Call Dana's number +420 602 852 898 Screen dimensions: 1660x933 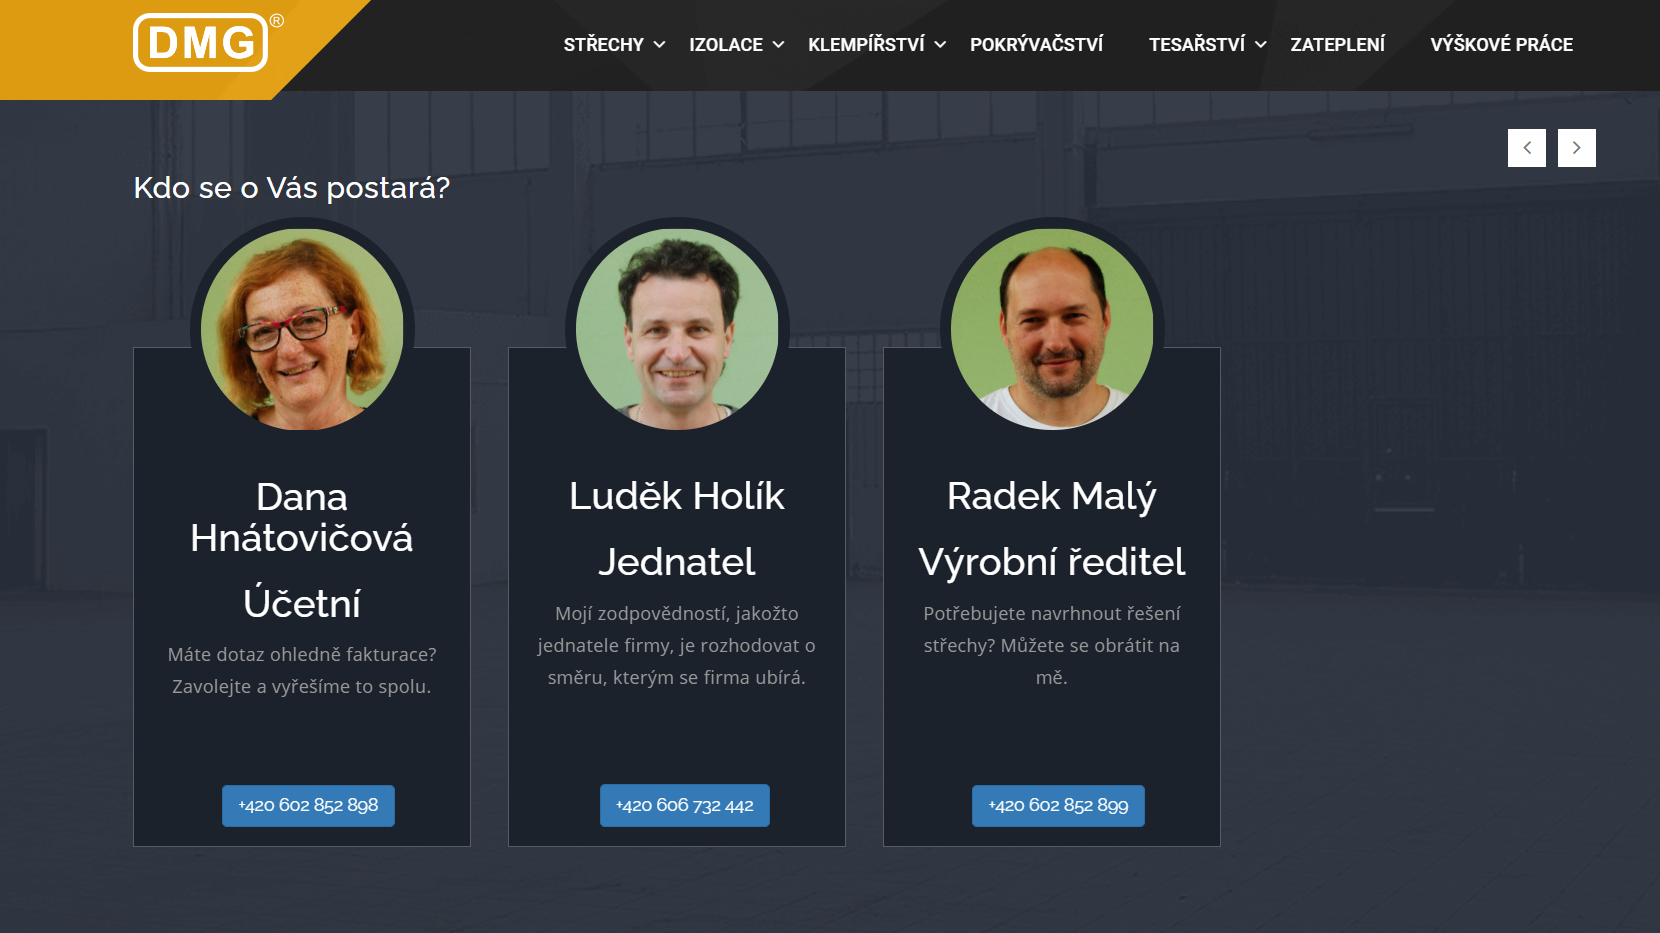308,806
